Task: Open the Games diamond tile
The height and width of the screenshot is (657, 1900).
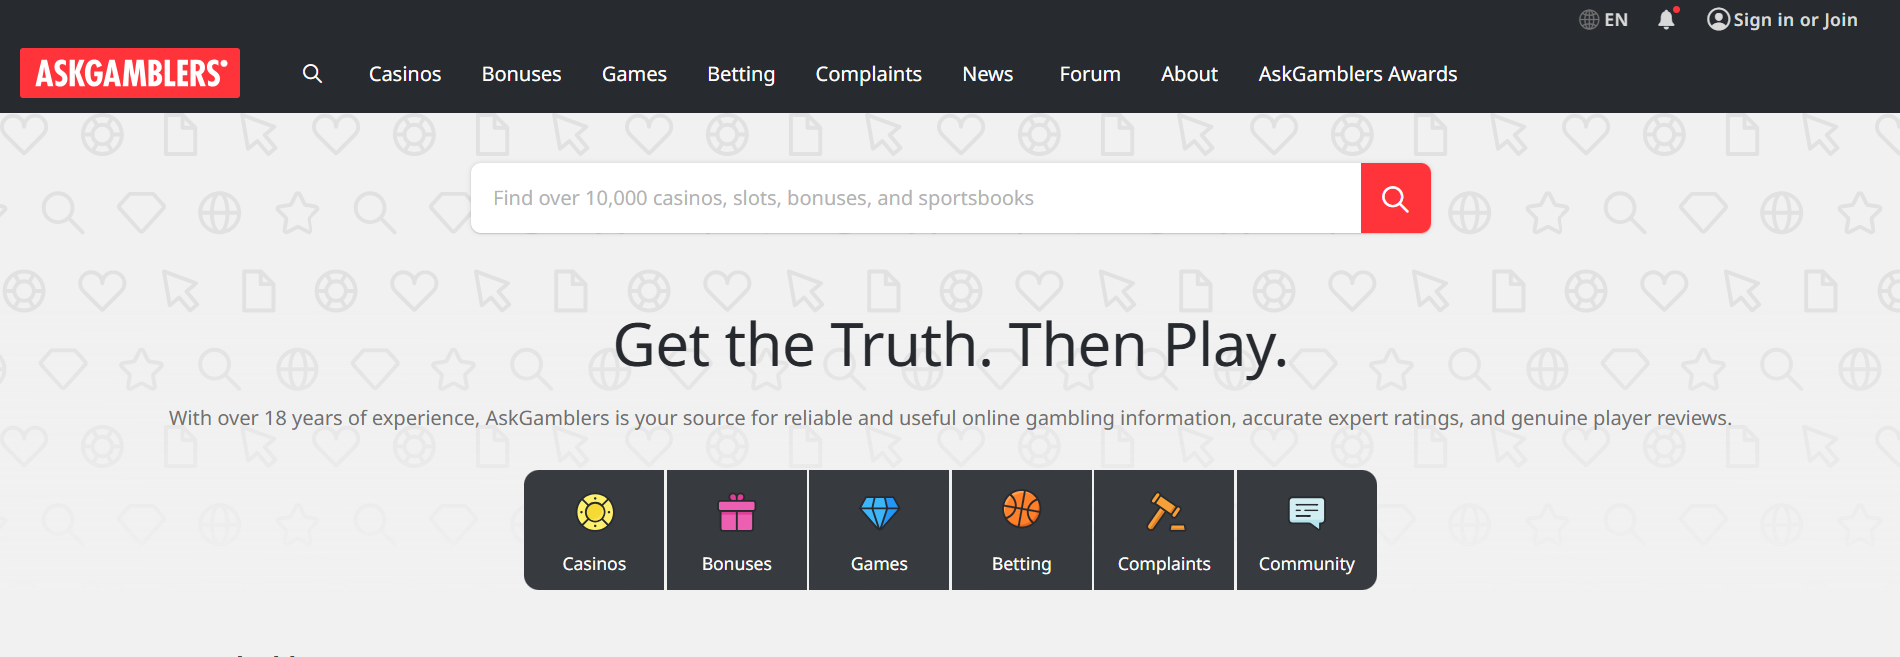Action: tap(879, 530)
